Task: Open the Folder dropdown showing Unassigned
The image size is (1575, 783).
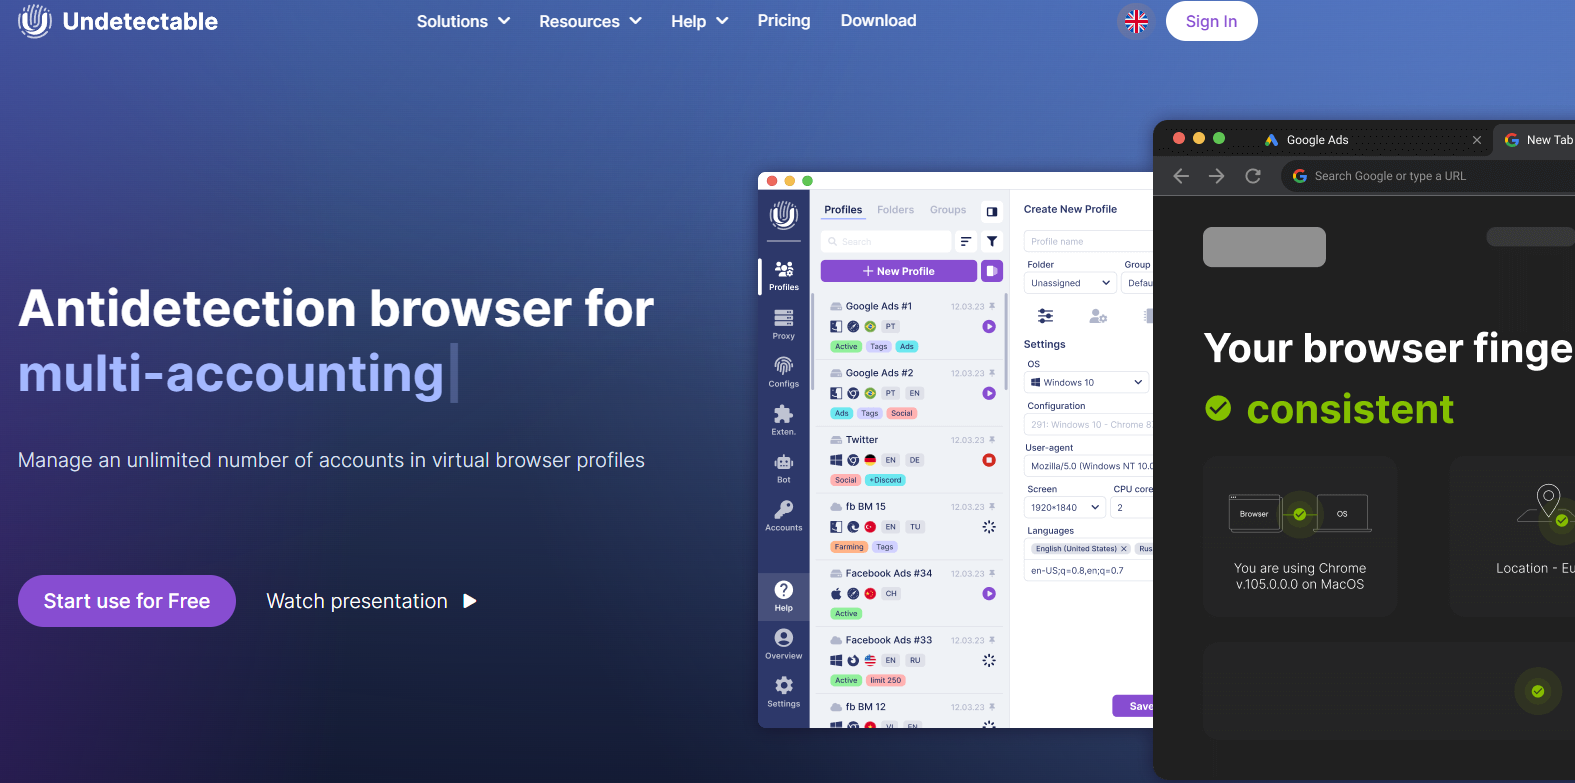Action: point(1071,283)
